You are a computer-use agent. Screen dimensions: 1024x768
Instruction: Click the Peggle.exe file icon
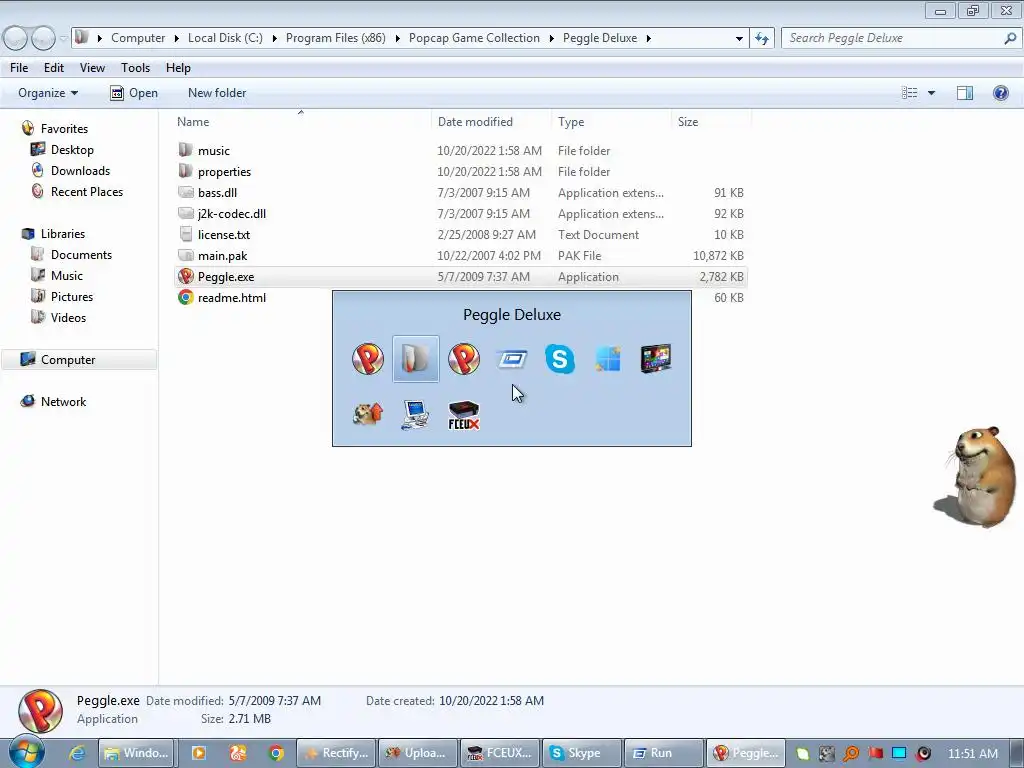186,276
